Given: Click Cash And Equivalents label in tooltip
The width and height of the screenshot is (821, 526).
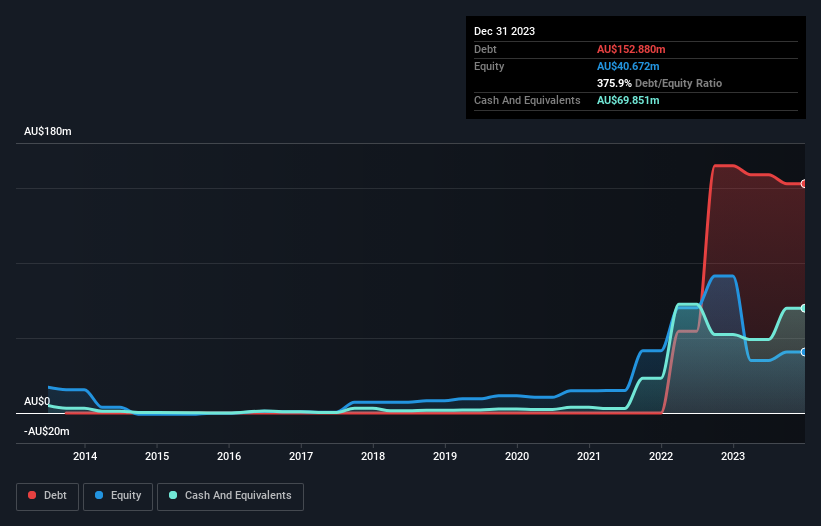Looking at the screenshot, I should coord(527,100).
